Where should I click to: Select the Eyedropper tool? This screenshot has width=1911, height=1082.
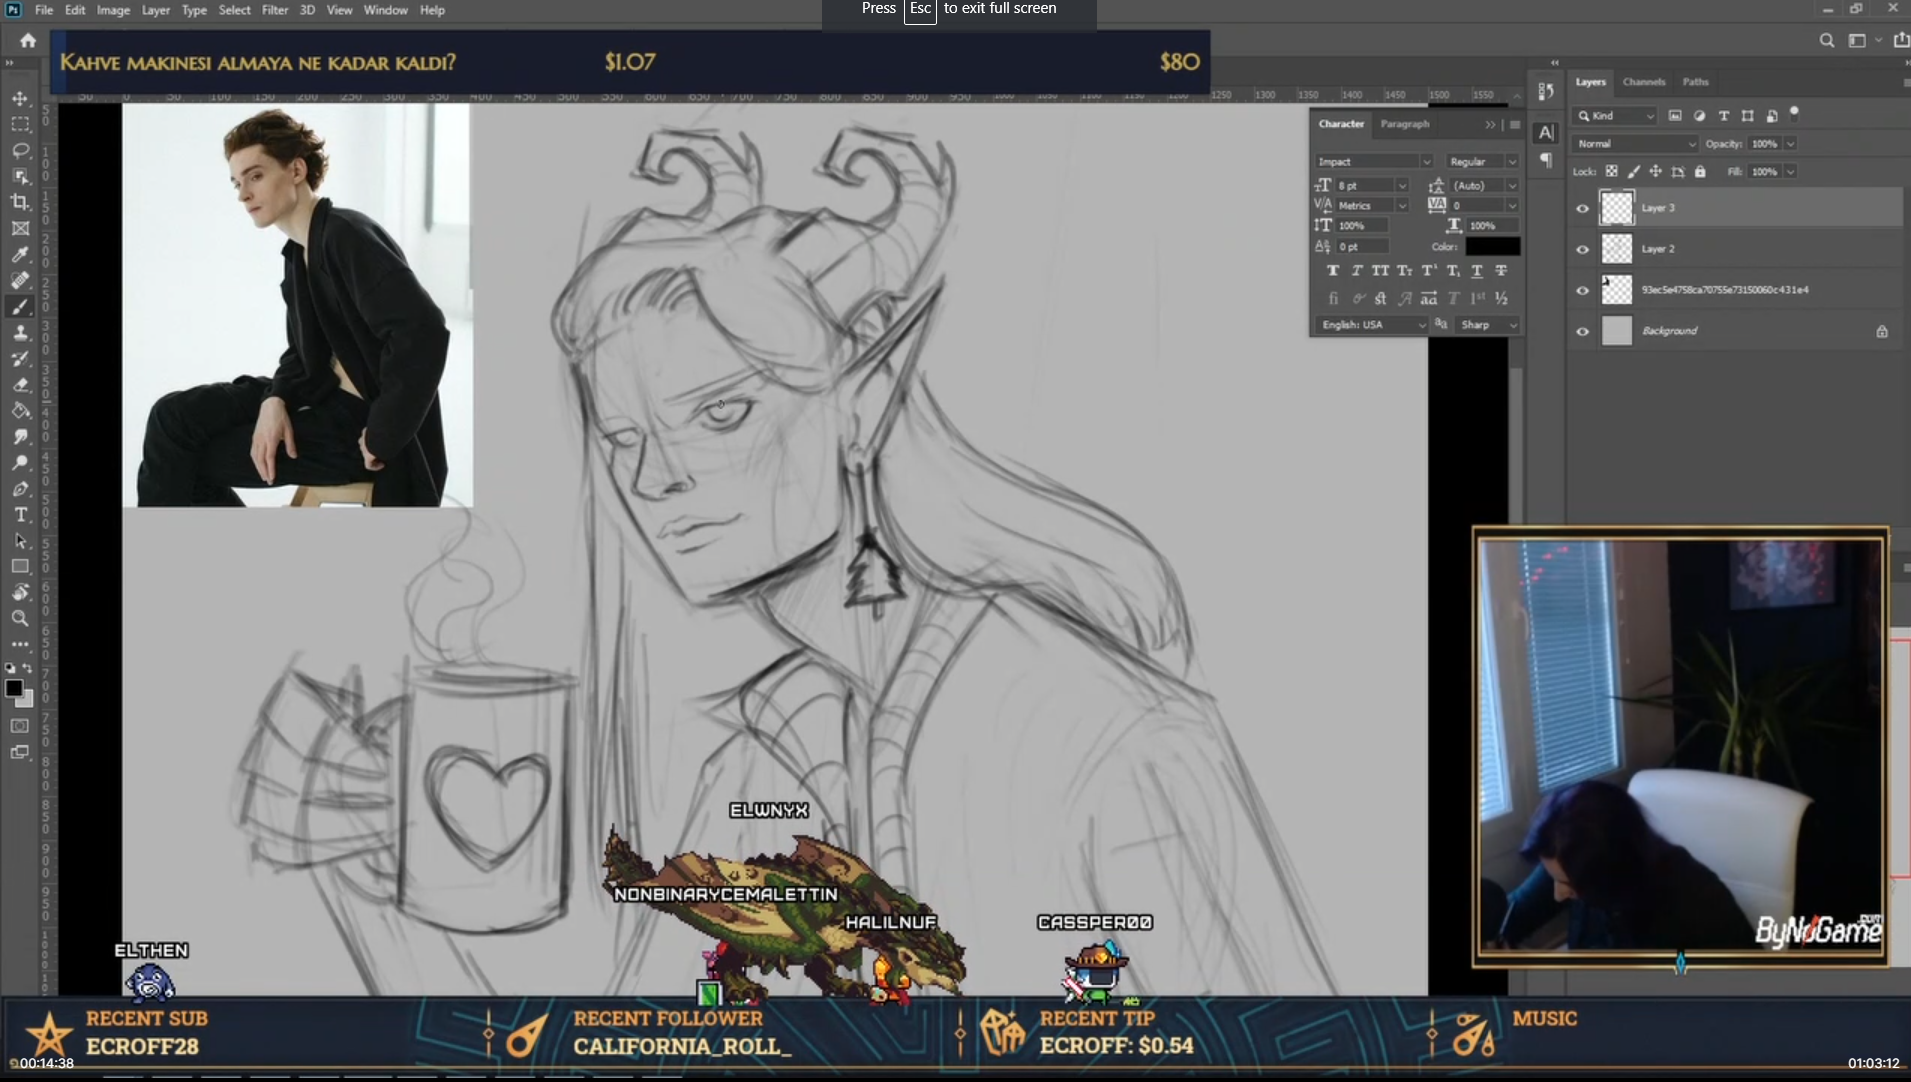click(x=20, y=254)
